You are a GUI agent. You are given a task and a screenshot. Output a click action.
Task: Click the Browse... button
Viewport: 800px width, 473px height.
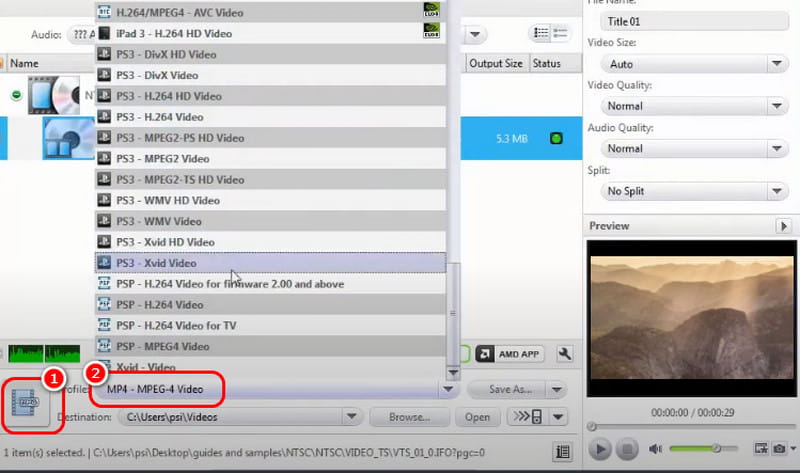click(409, 417)
